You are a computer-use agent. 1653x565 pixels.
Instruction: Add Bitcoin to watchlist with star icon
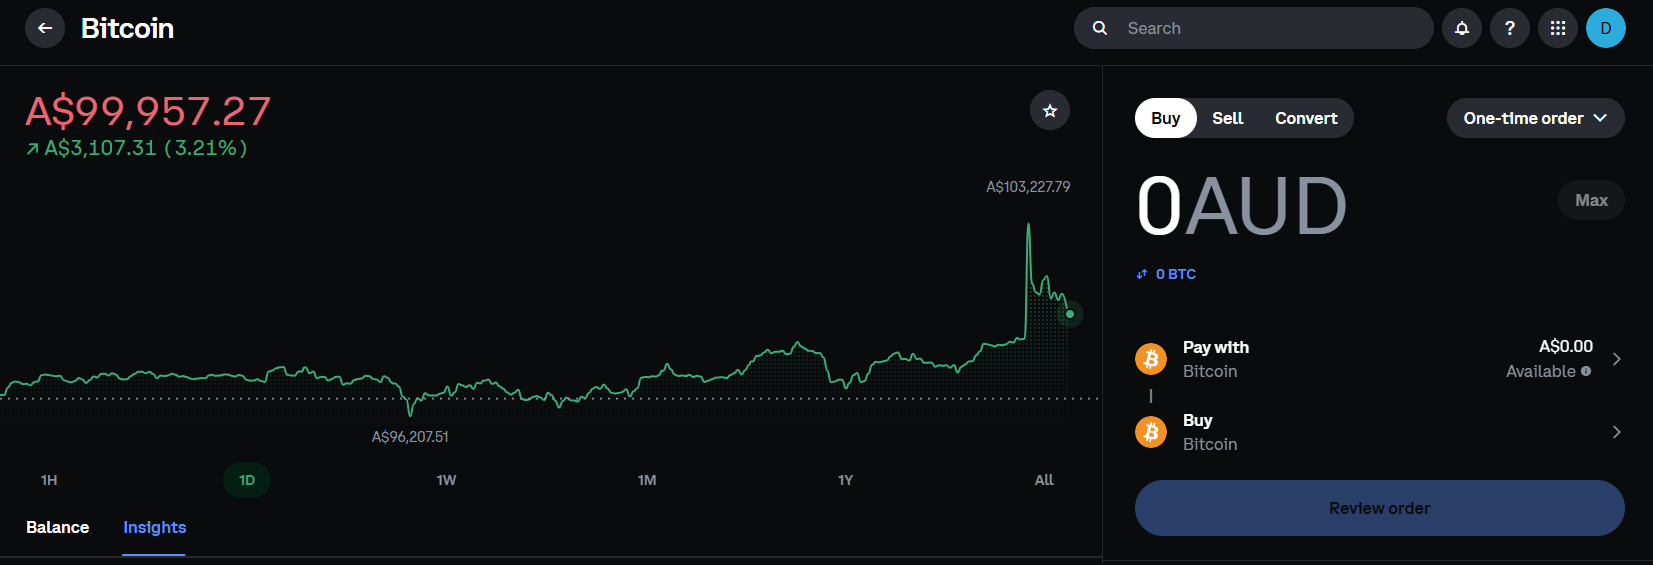[1050, 110]
